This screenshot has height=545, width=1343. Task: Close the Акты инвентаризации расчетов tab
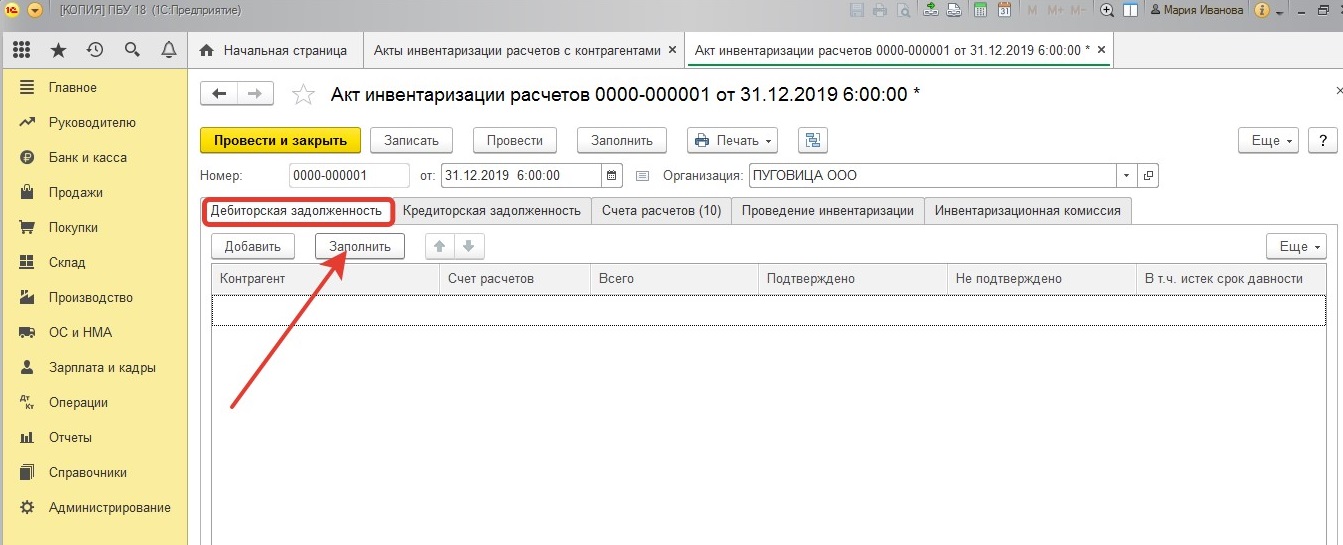tap(672, 50)
